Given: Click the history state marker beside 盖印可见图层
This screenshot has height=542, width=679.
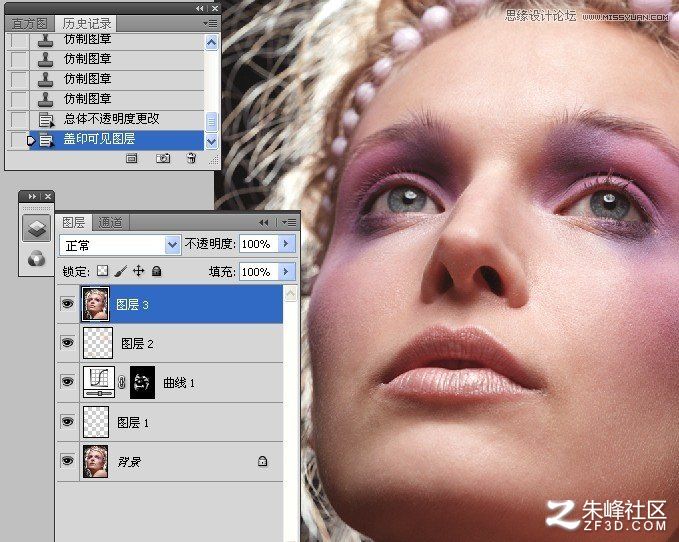Looking at the screenshot, I should [x=31, y=140].
